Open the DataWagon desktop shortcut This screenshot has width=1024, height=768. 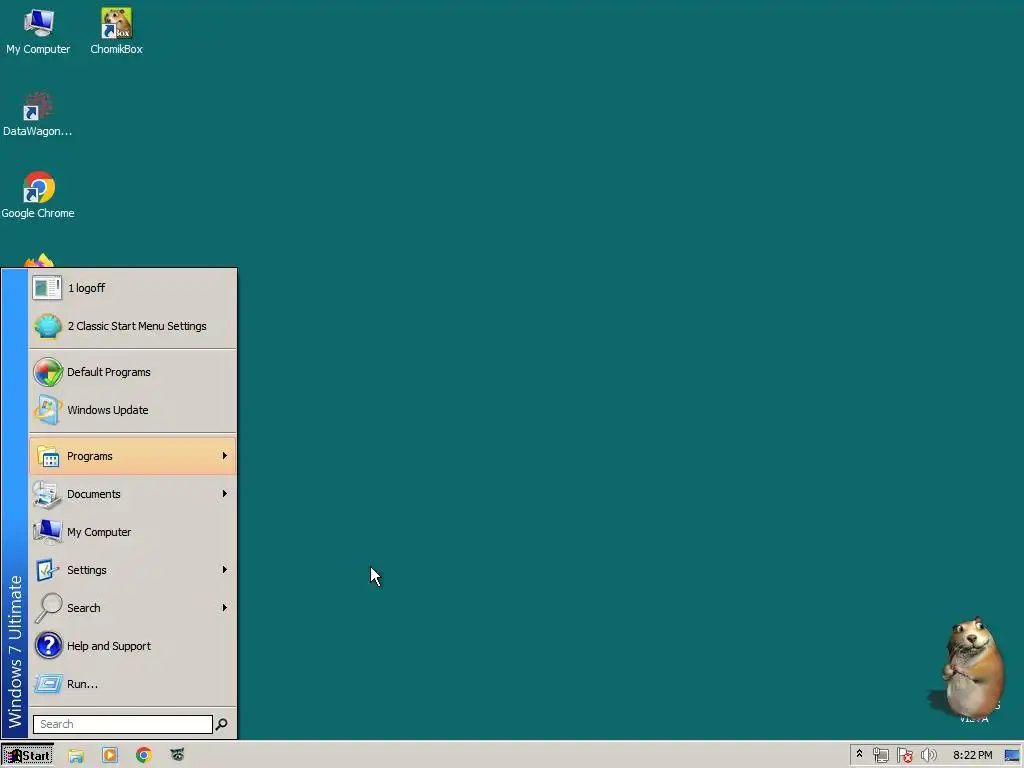(38, 114)
